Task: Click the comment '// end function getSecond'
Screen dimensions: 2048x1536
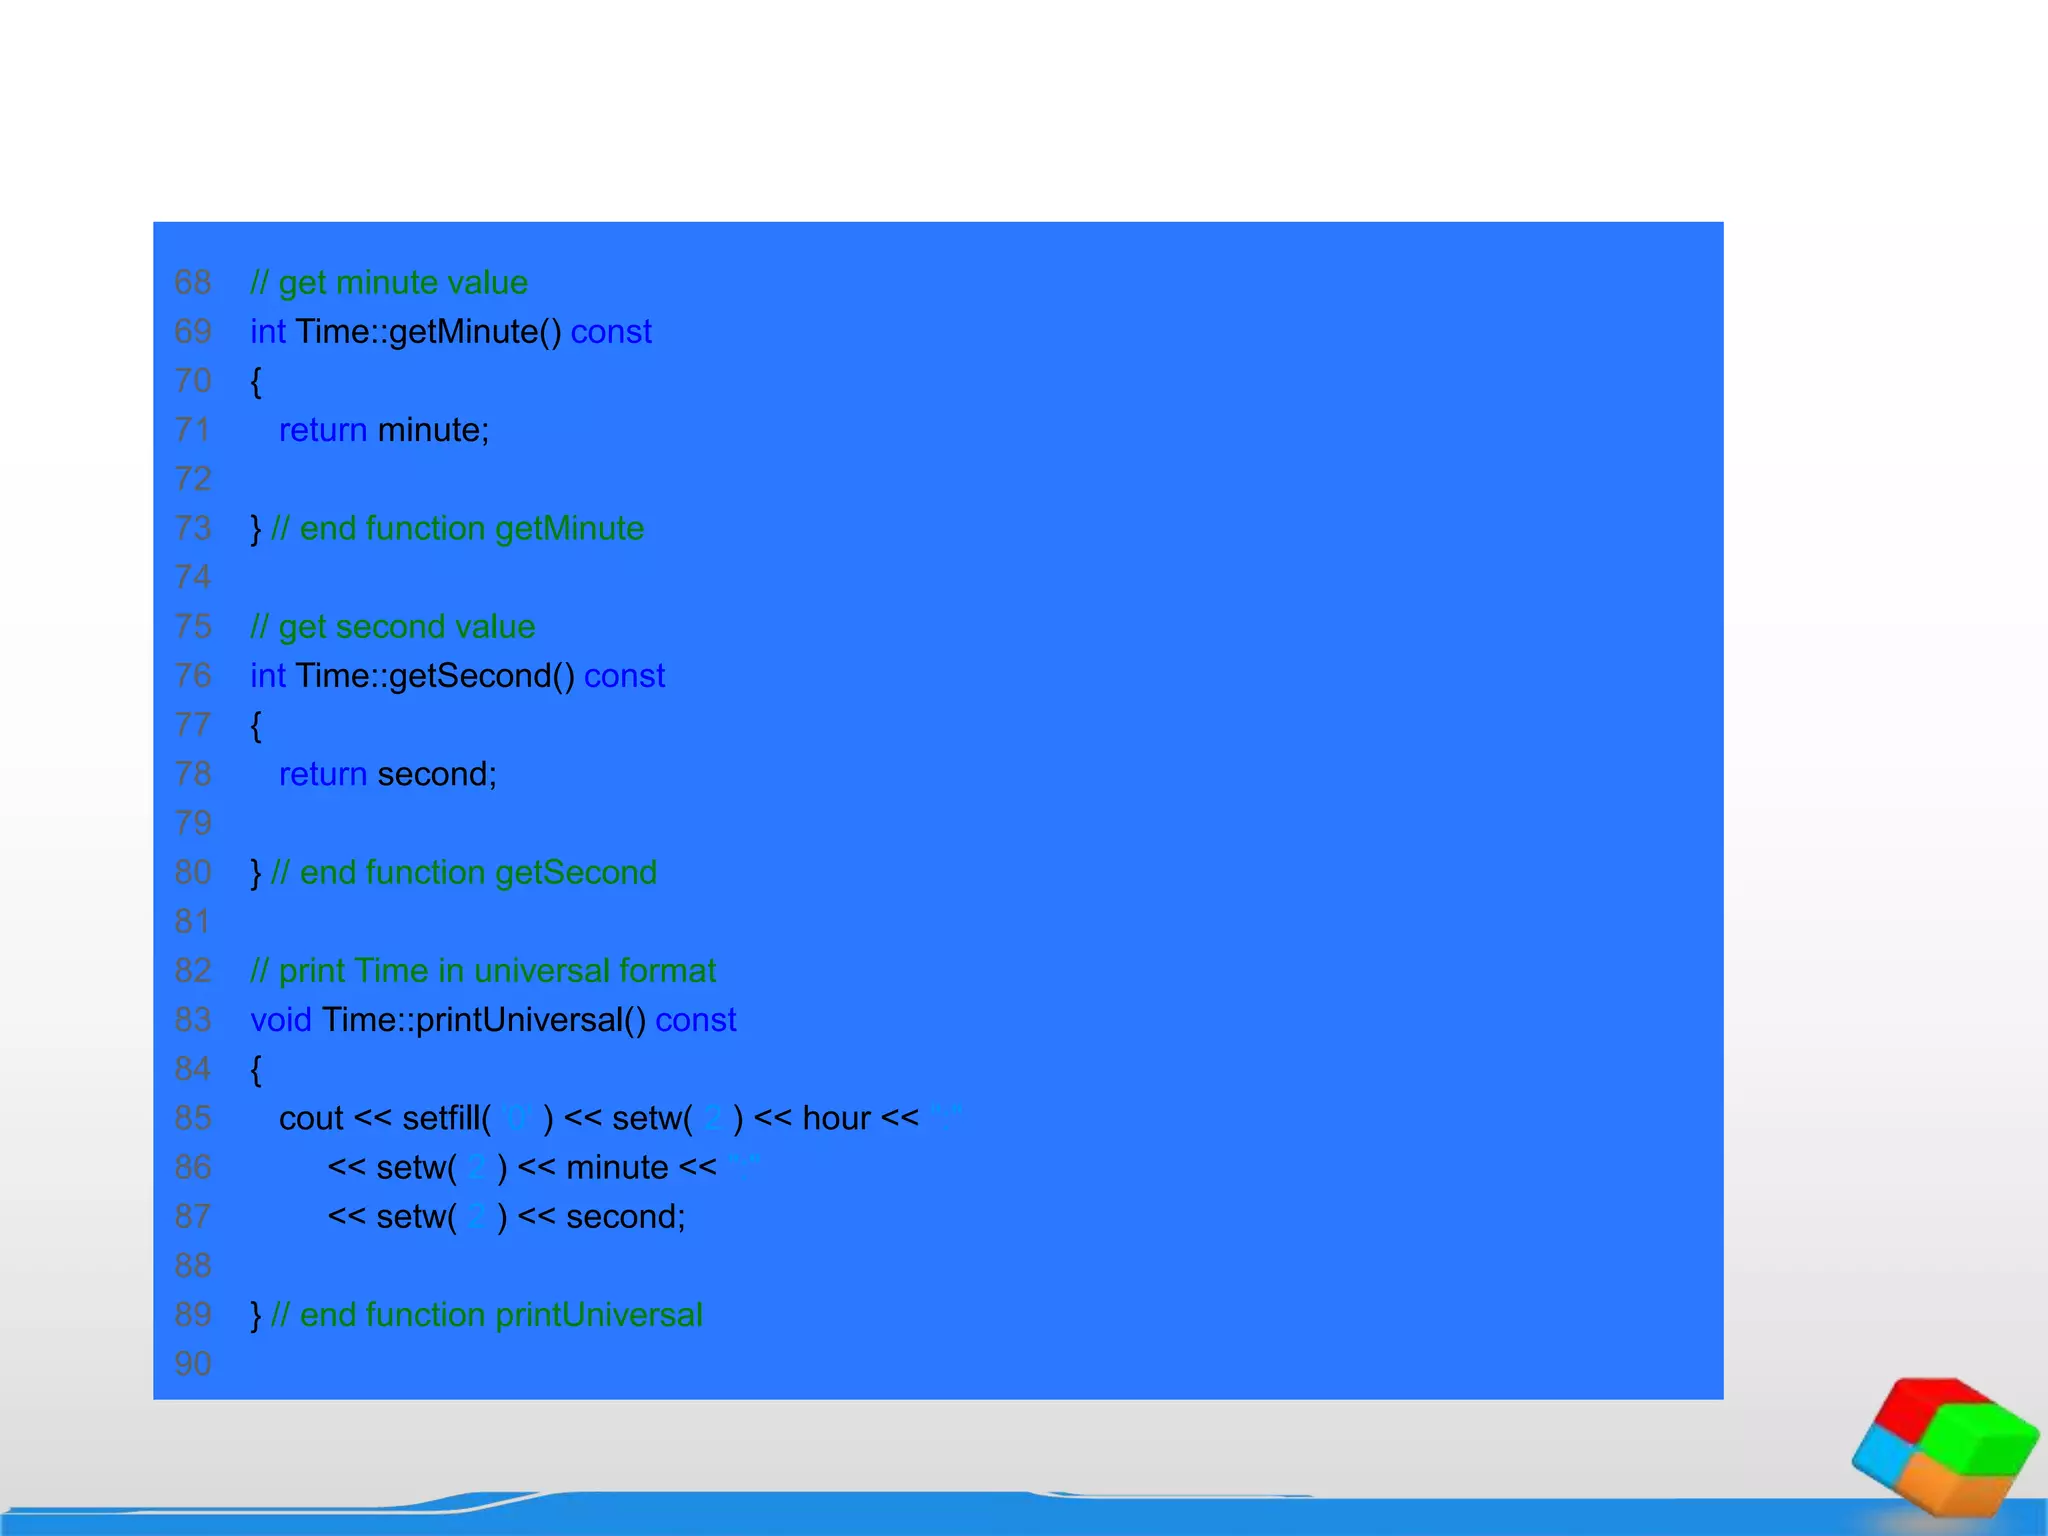Action: (x=464, y=873)
